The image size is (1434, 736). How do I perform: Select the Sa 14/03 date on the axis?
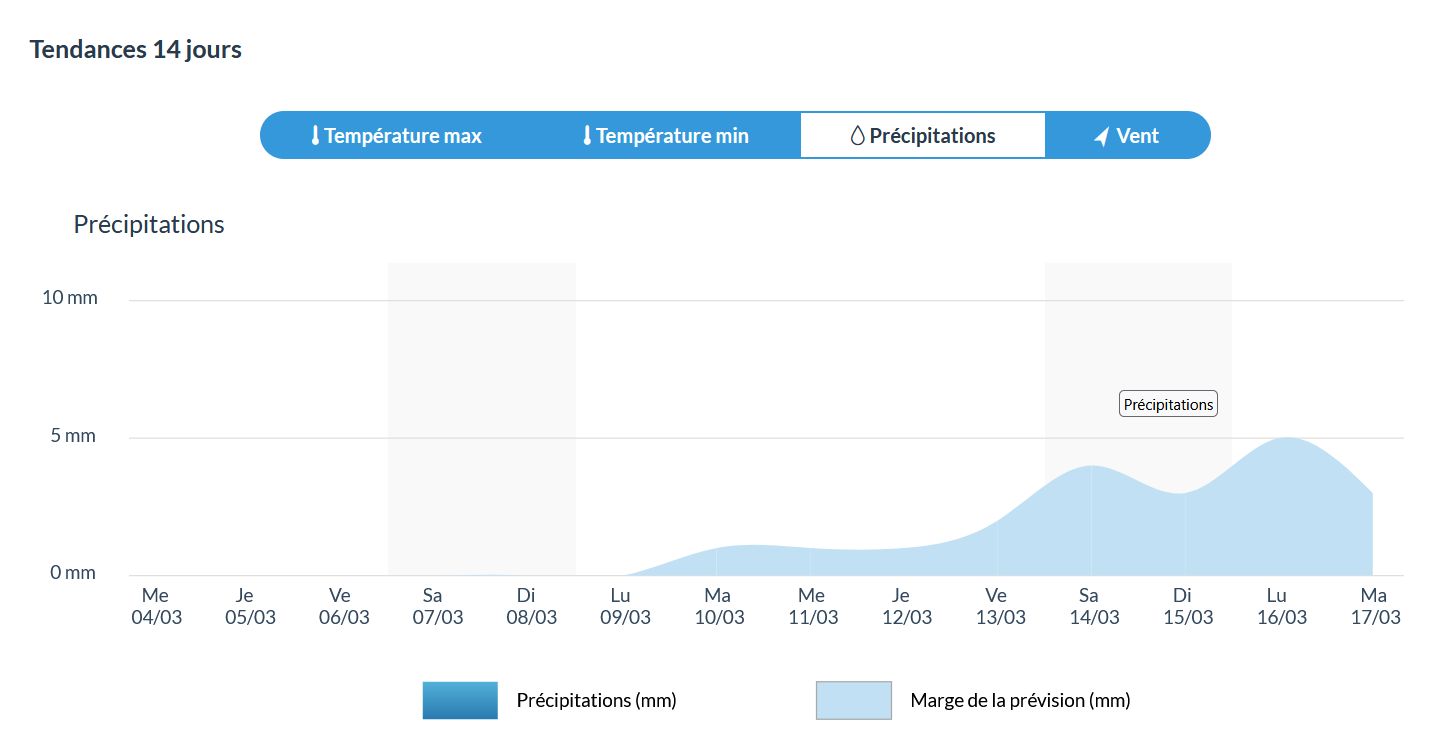pyautogui.click(x=1093, y=607)
